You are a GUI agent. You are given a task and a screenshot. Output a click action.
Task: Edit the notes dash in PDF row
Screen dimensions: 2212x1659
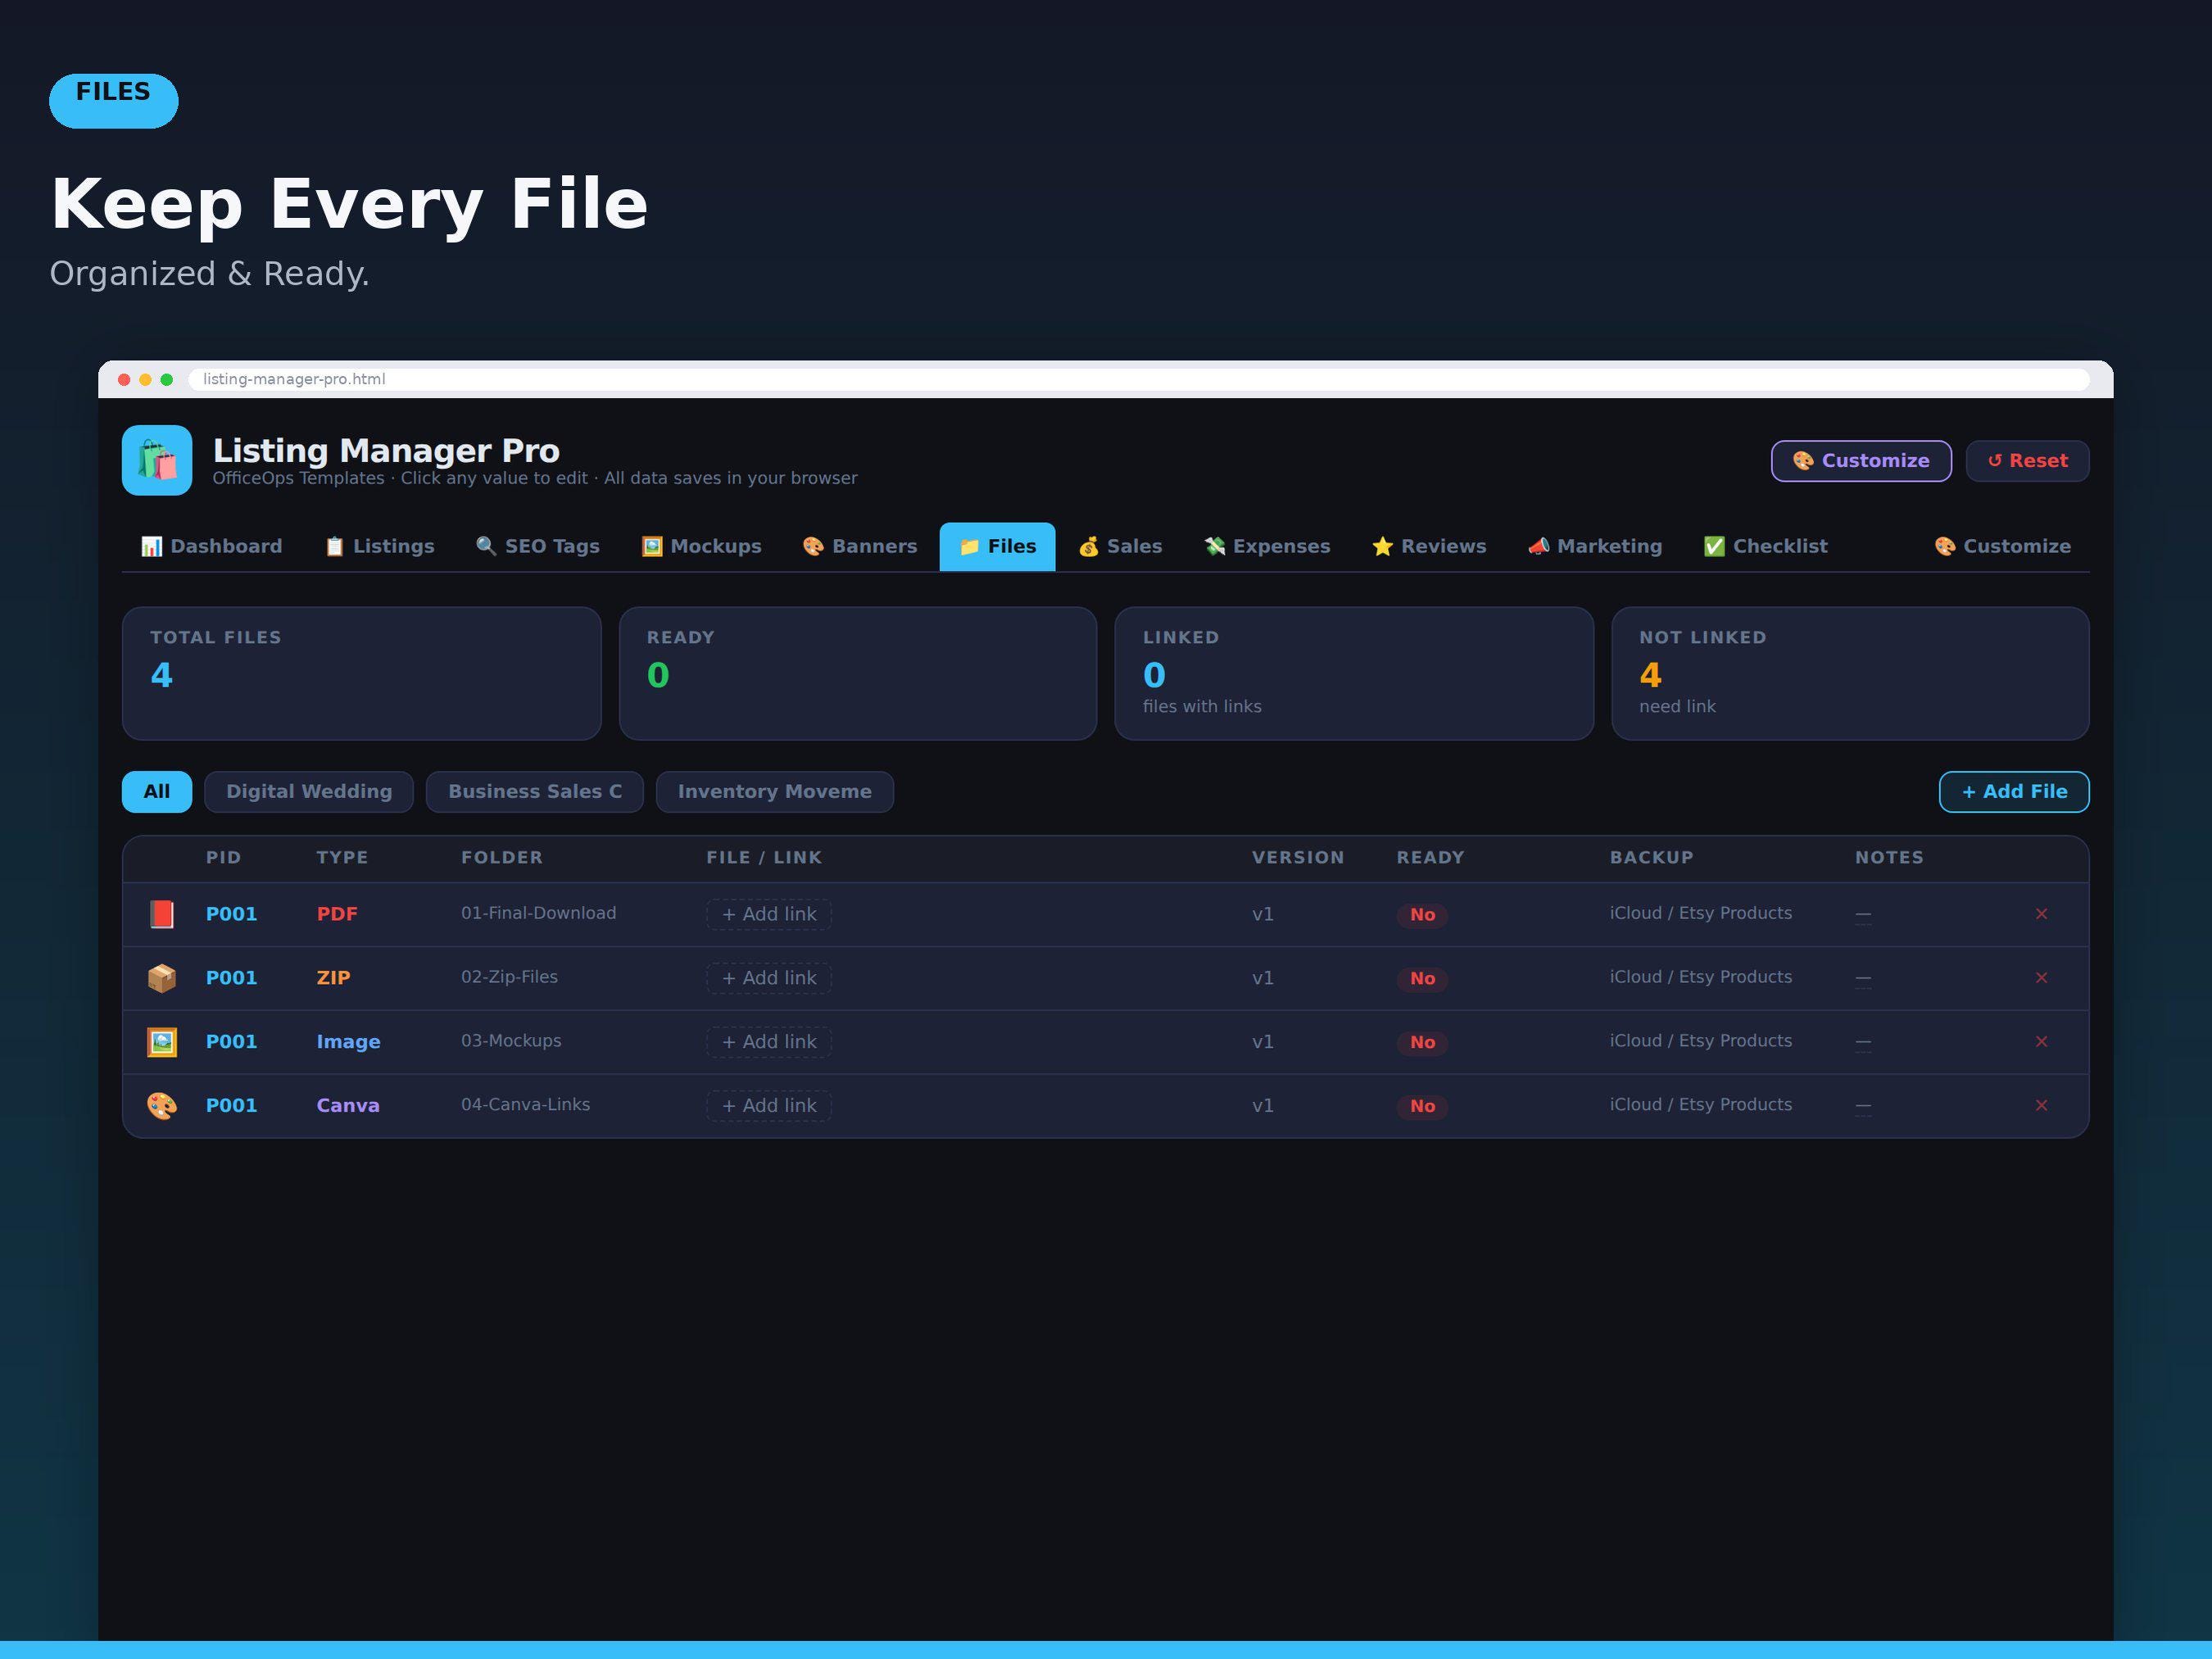[1863, 914]
